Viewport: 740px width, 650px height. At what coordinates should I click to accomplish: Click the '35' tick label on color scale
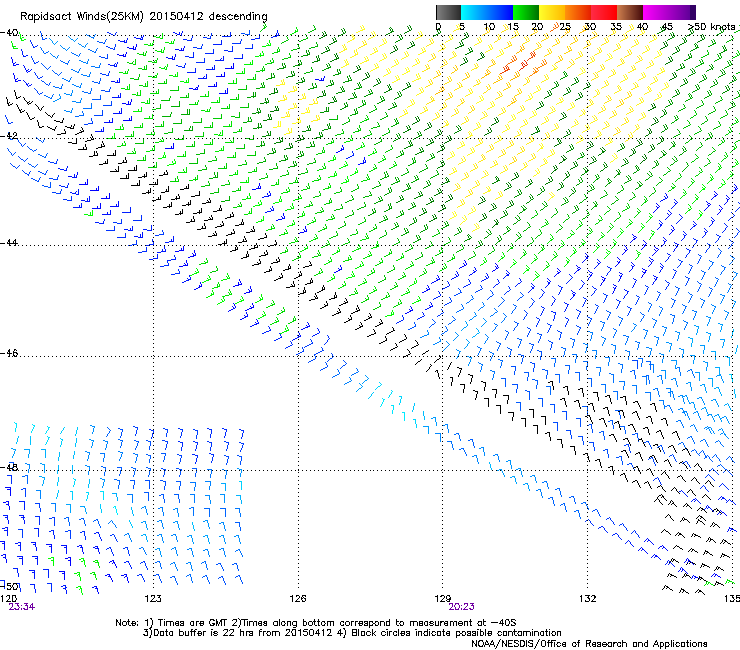[x=616, y=26]
